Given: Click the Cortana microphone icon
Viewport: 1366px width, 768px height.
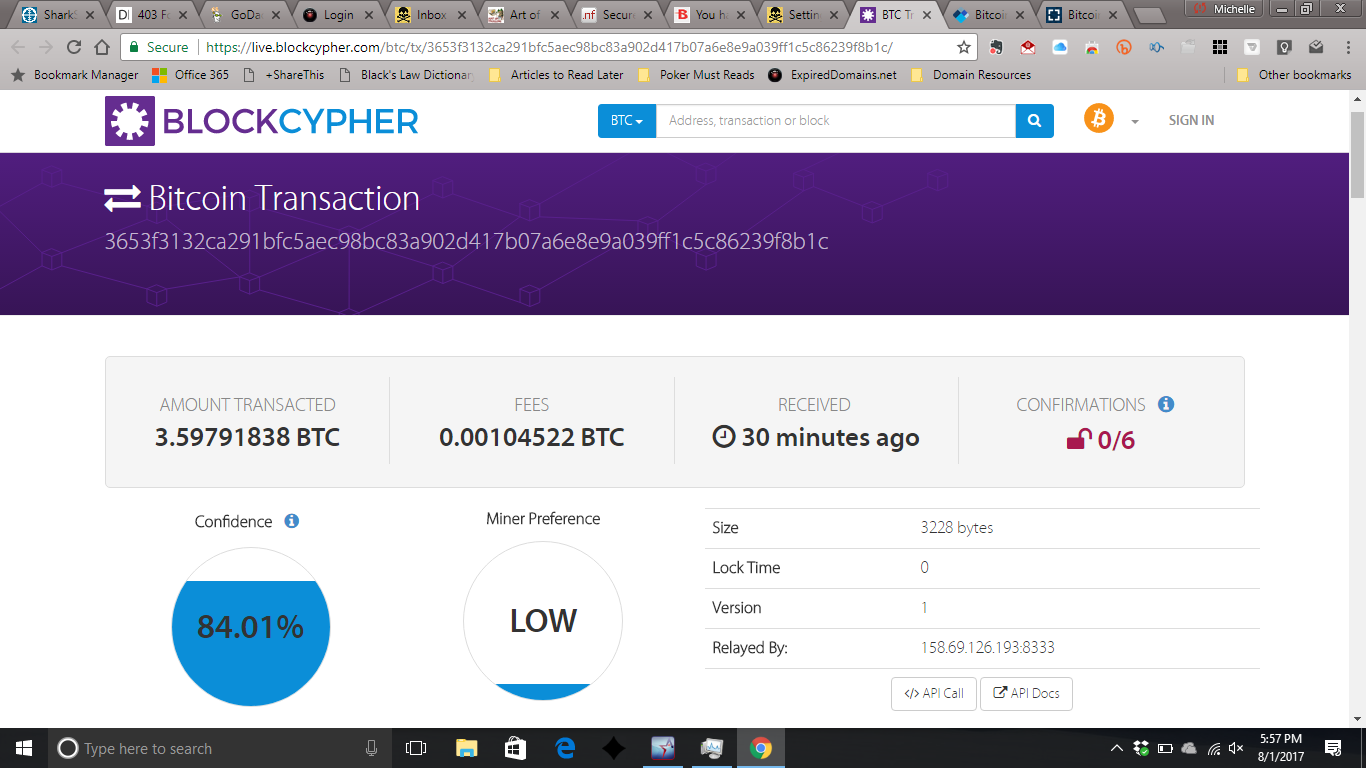Looking at the screenshot, I should (372, 748).
